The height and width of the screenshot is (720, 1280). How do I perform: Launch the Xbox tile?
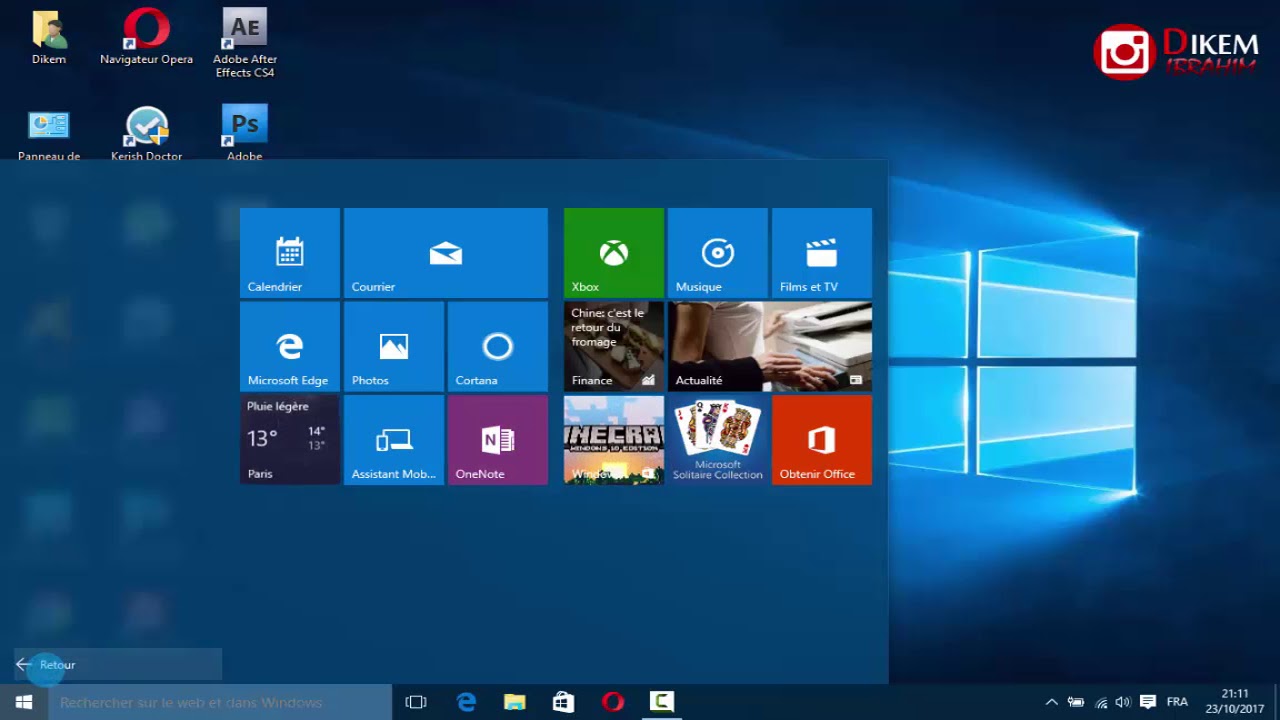click(x=614, y=253)
